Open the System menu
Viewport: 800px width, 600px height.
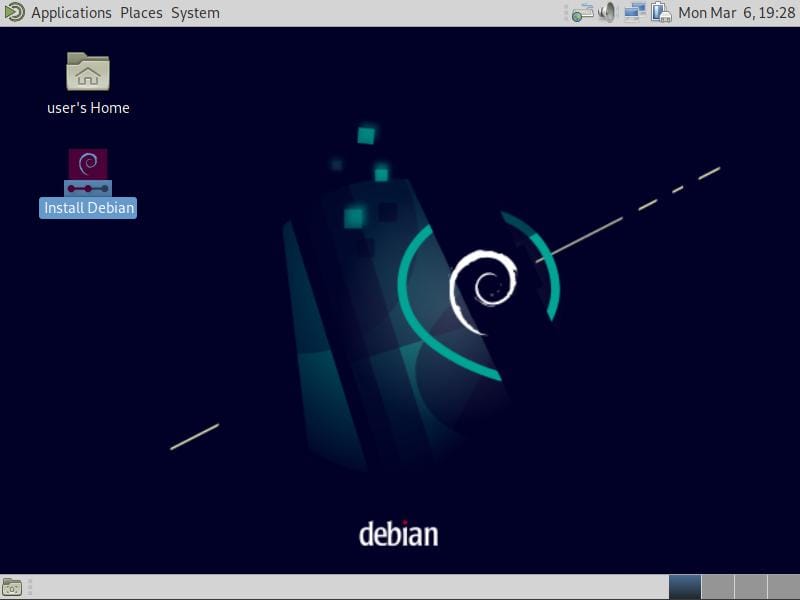195,13
